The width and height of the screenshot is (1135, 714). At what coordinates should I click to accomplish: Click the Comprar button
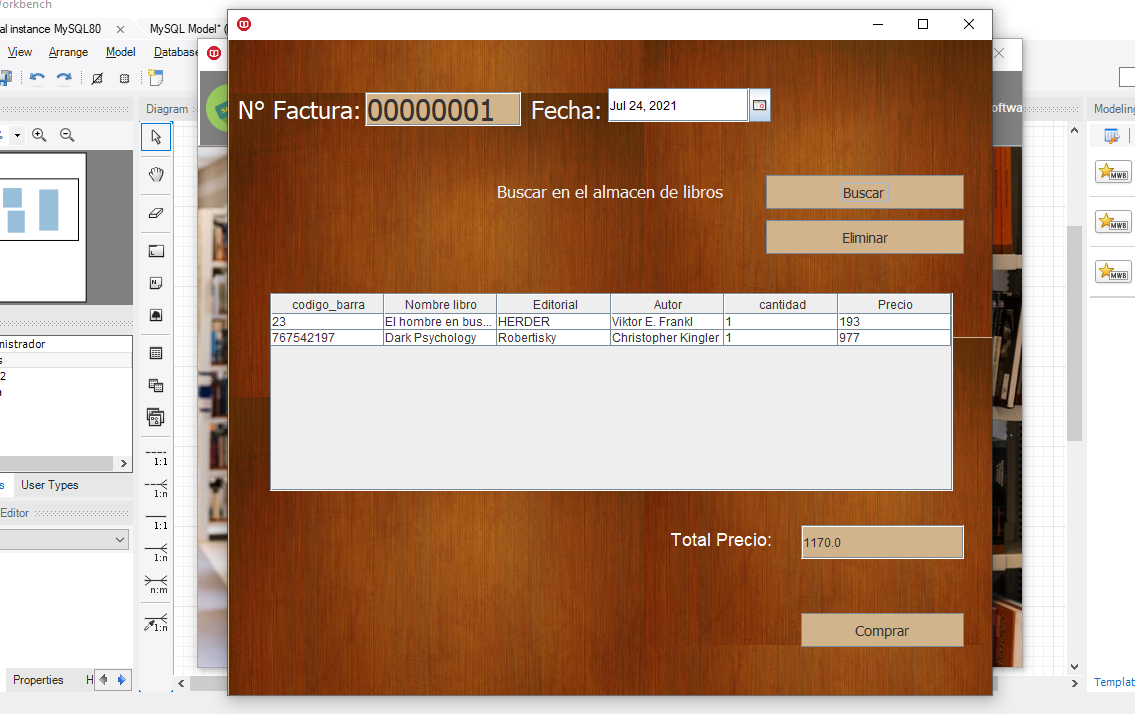[882, 631]
